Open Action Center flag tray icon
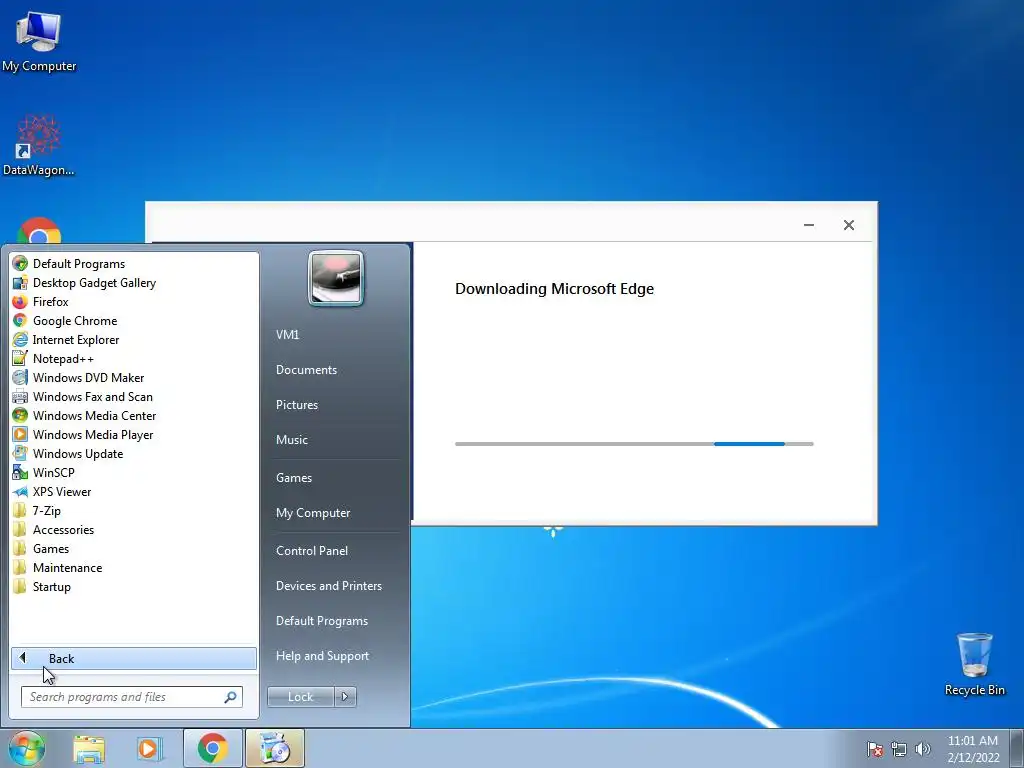Viewport: 1024px width, 768px height. 875,750
